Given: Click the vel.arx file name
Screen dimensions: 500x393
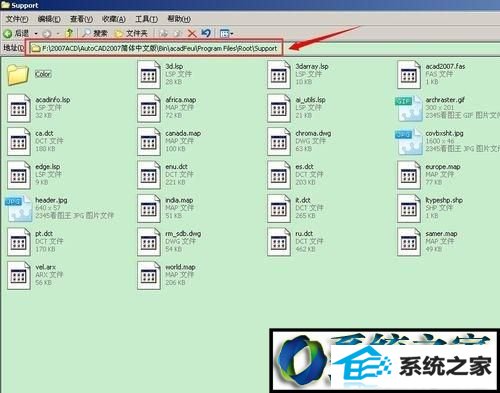Looking at the screenshot, I should pyautogui.click(x=45, y=267).
